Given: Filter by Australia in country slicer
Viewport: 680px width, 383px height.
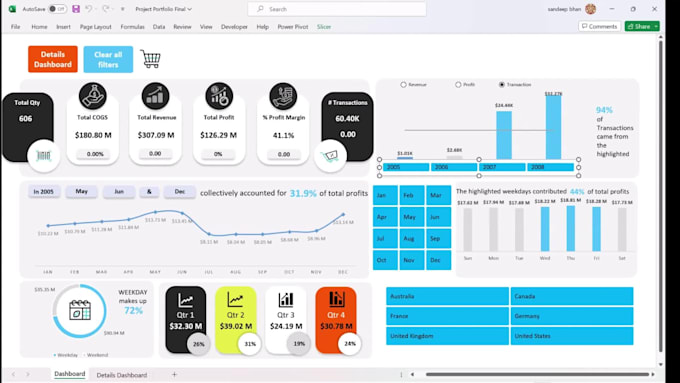Looking at the screenshot, I should 447,296.
